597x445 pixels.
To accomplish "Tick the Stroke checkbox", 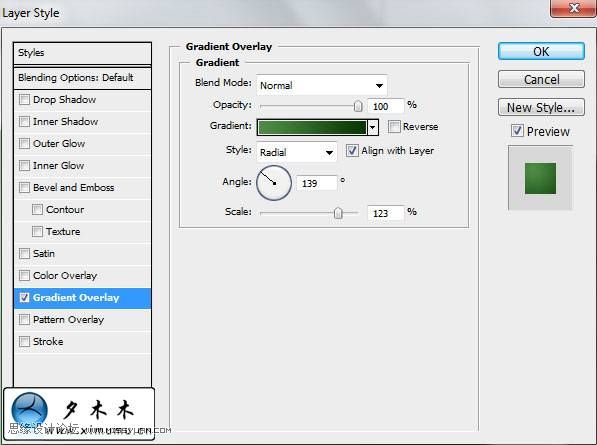I will click(24, 341).
